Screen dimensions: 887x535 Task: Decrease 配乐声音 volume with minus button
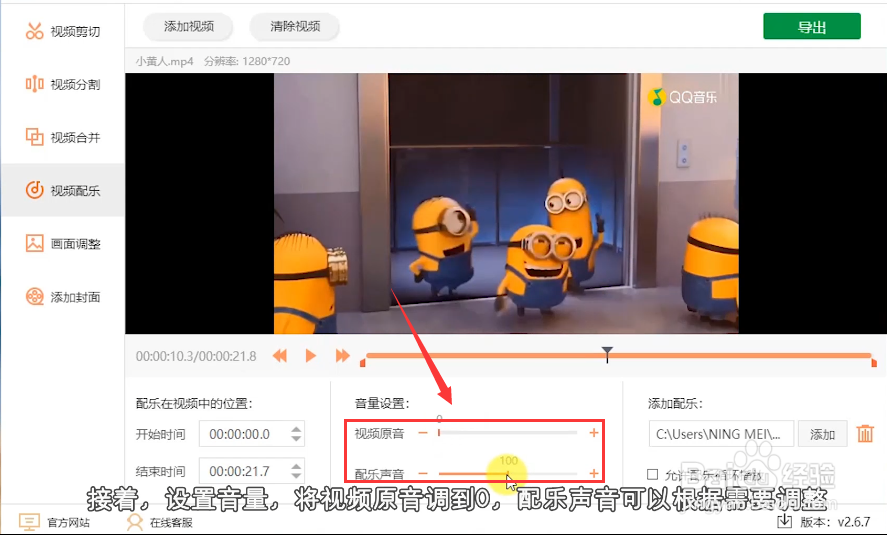point(423,474)
